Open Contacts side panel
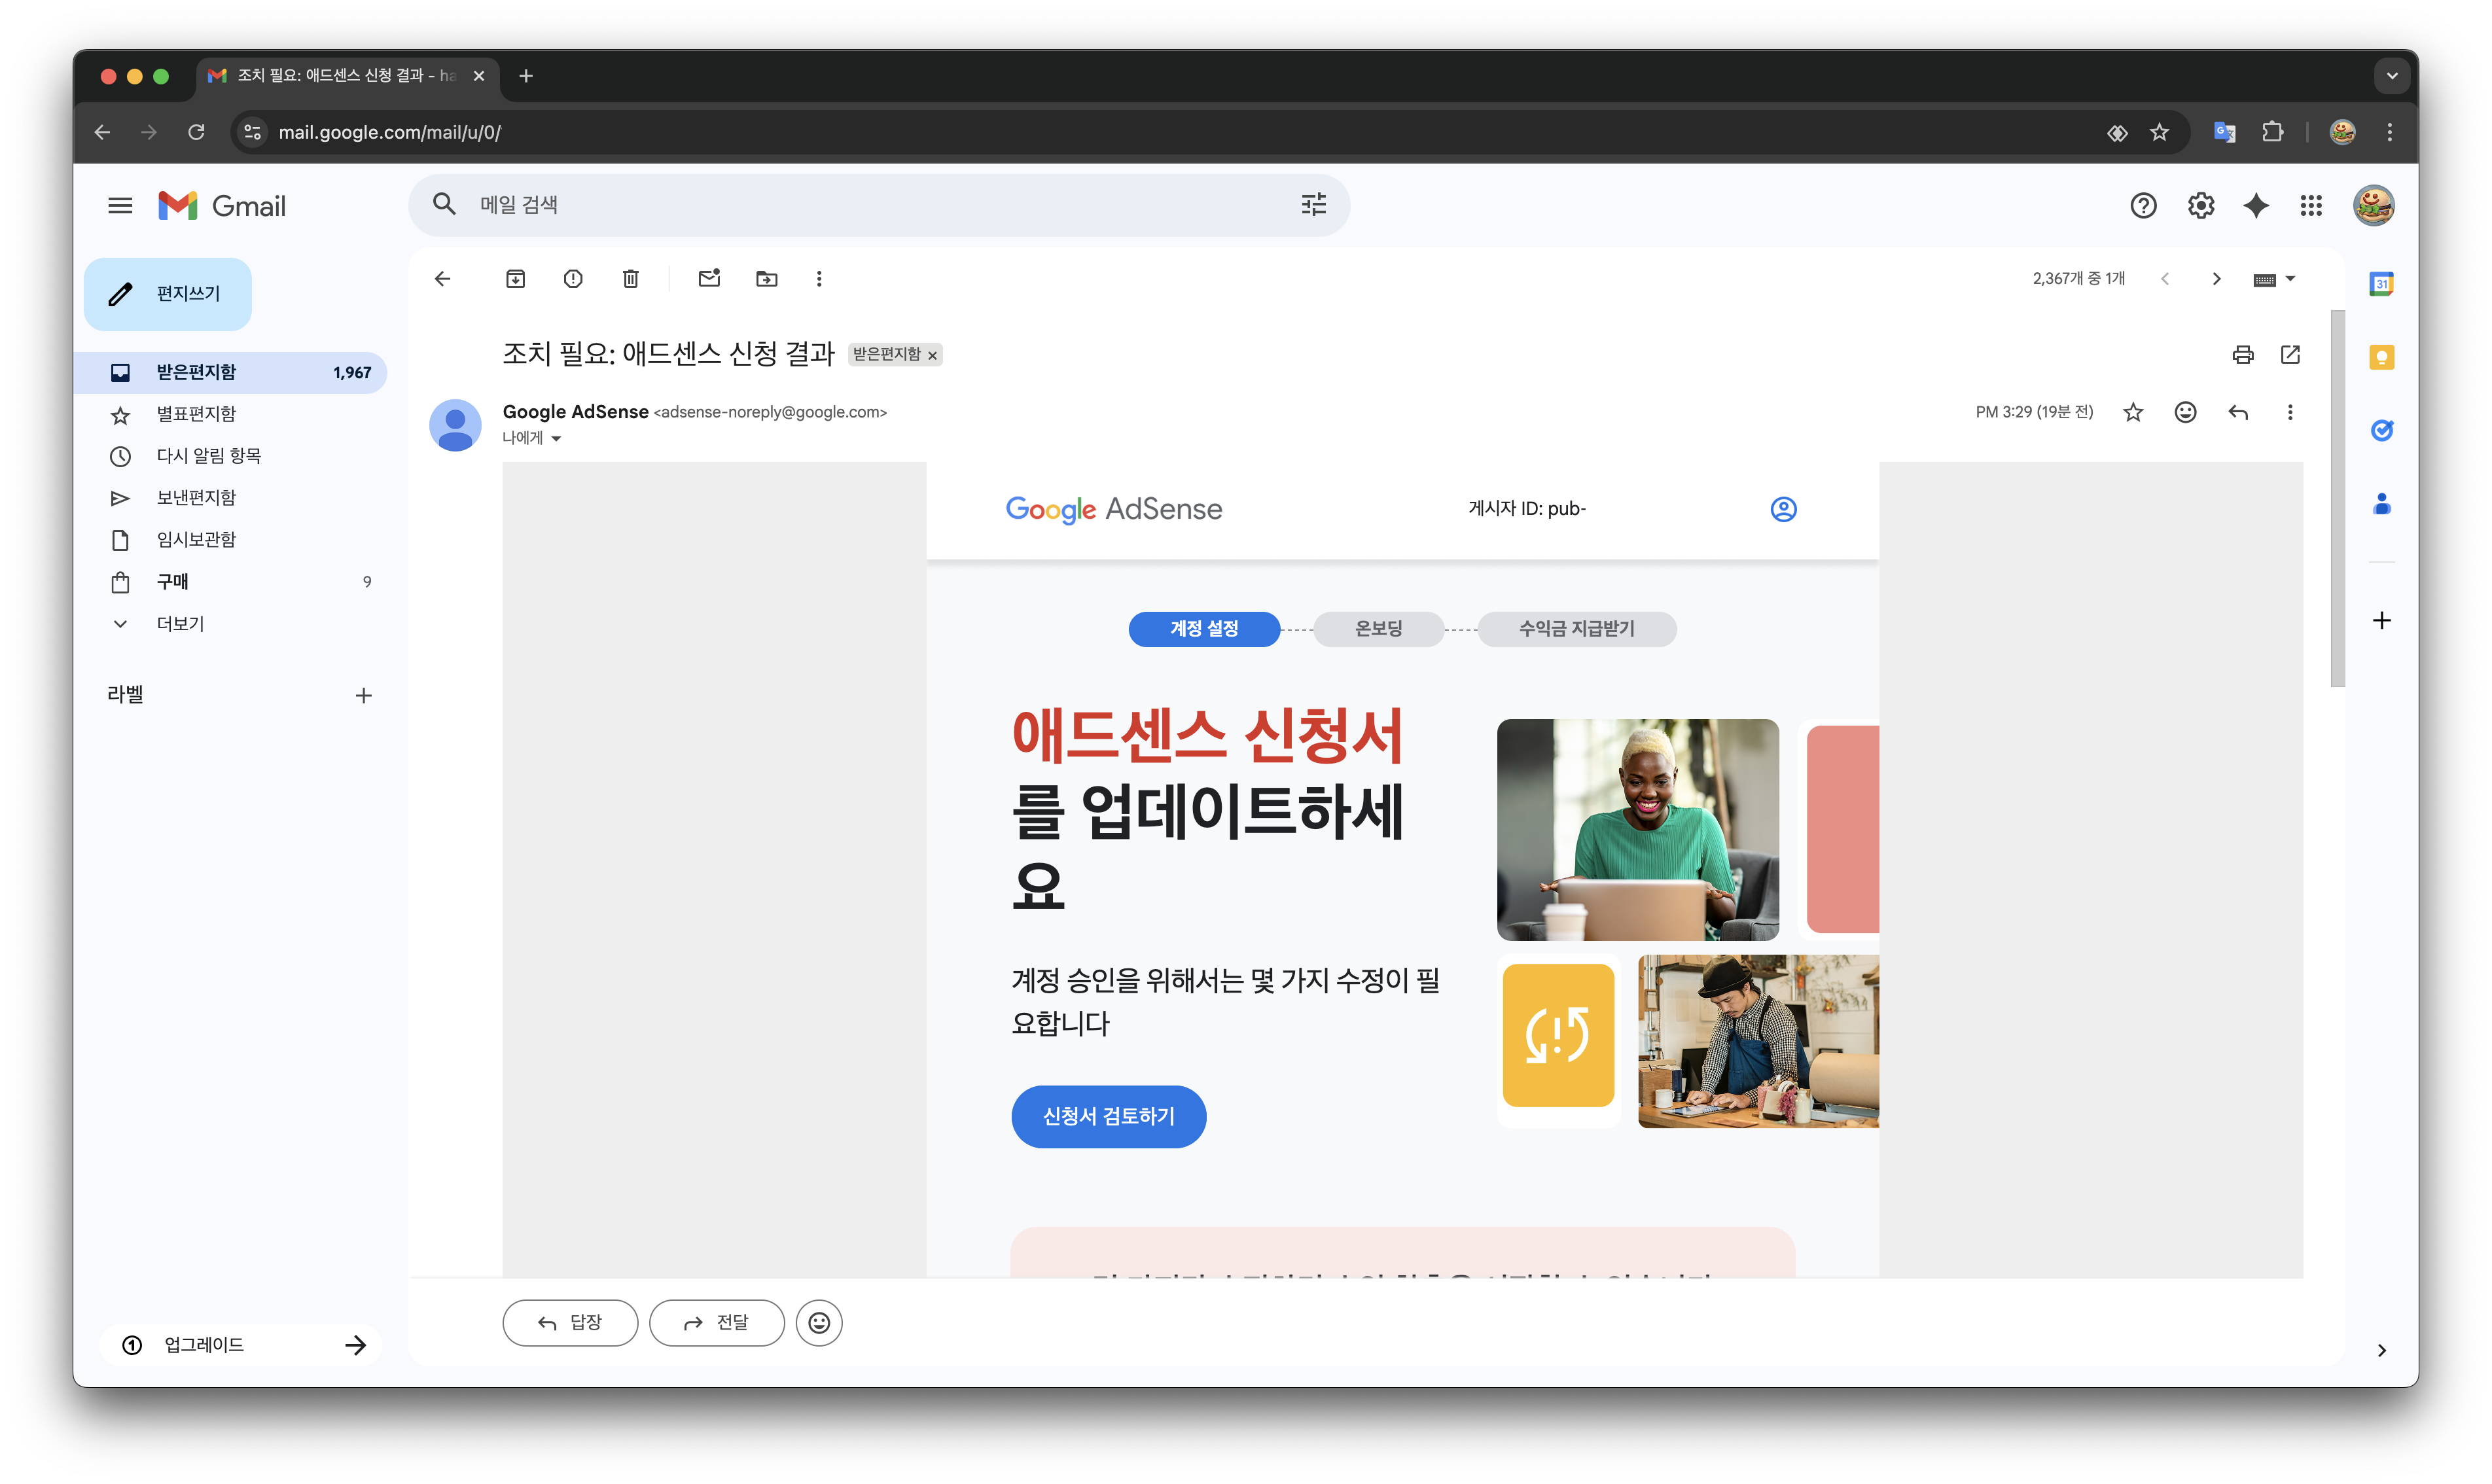This screenshot has height=1484, width=2492. 2382,504
